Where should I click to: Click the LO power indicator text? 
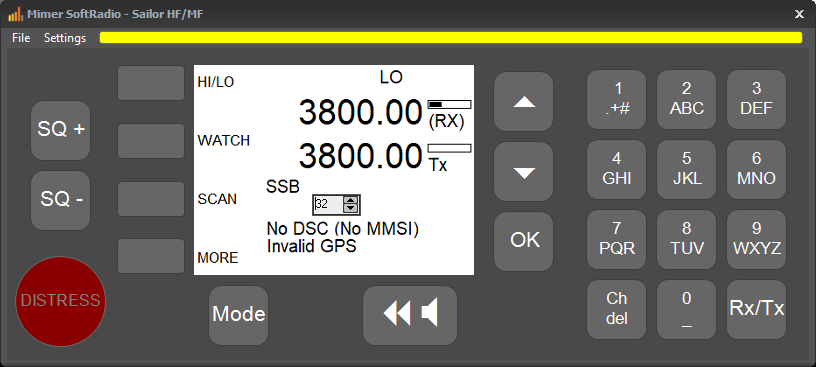(x=391, y=78)
